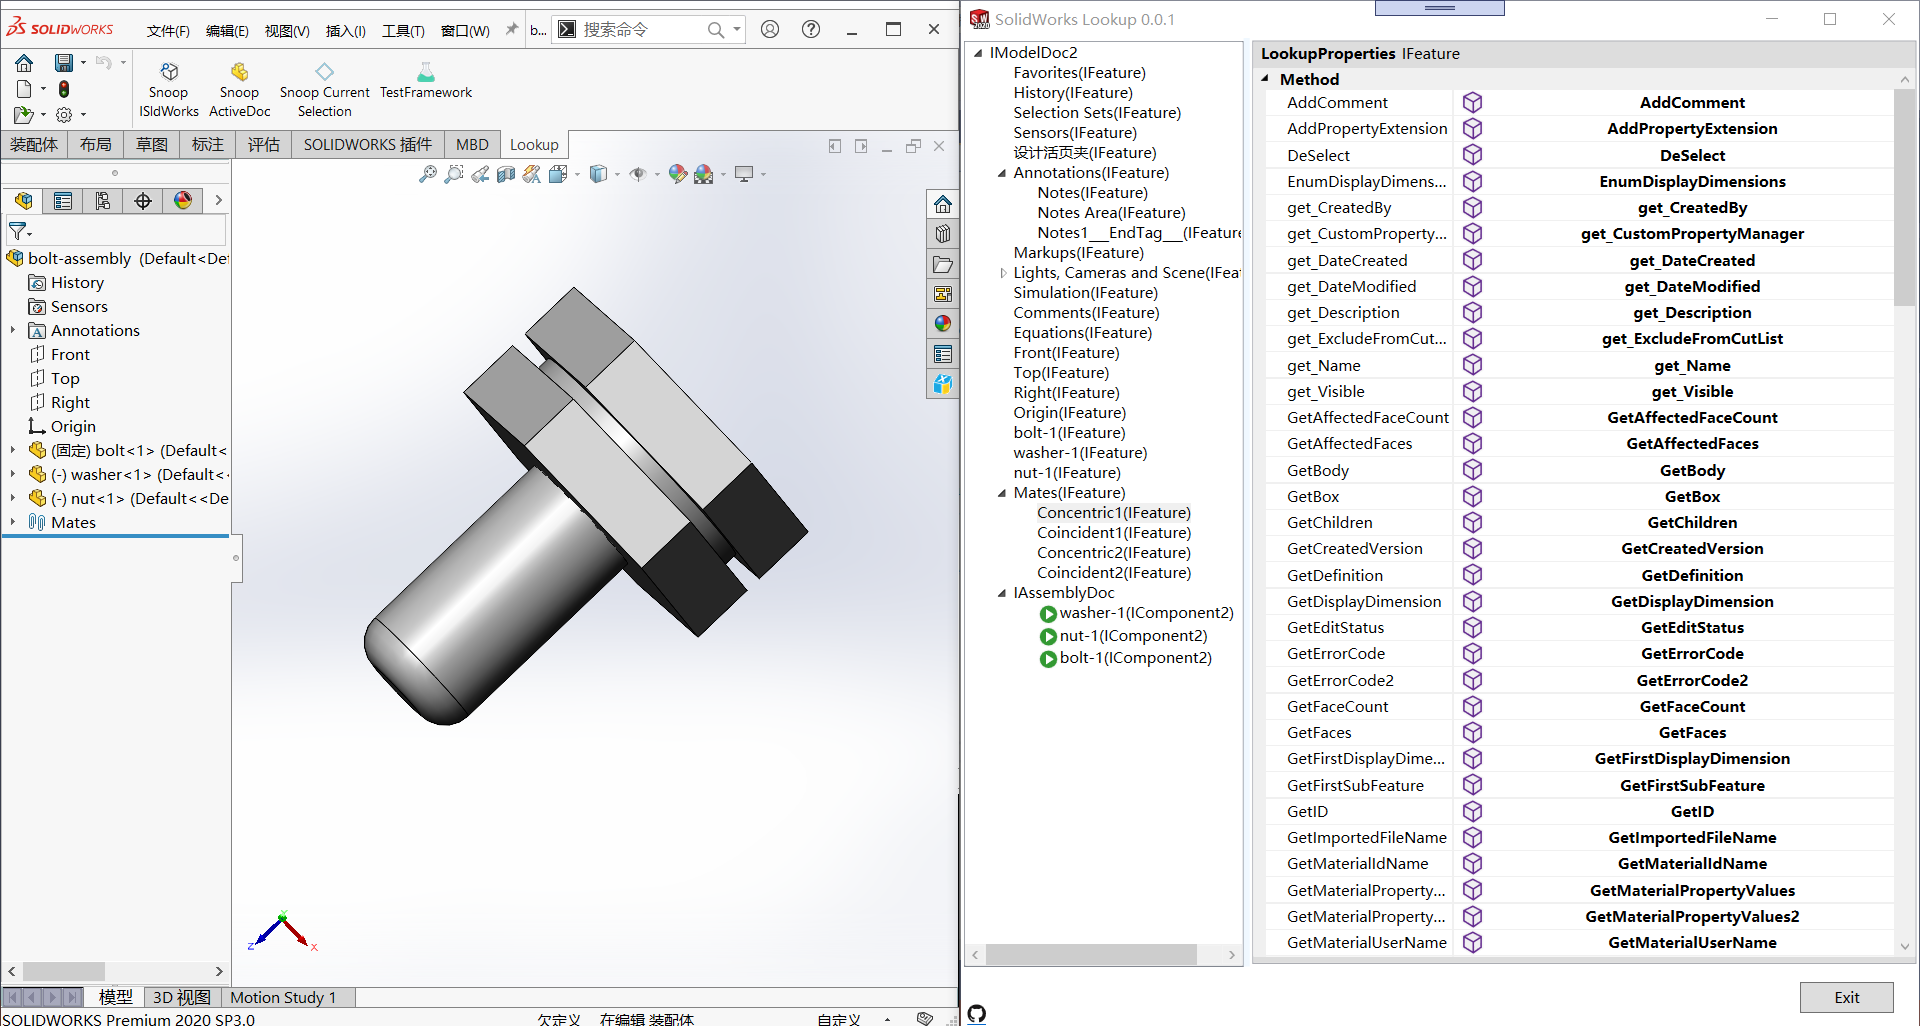1920x1026 pixels.
Task: Open the Options gear icon
Action: tap(64, 115)
